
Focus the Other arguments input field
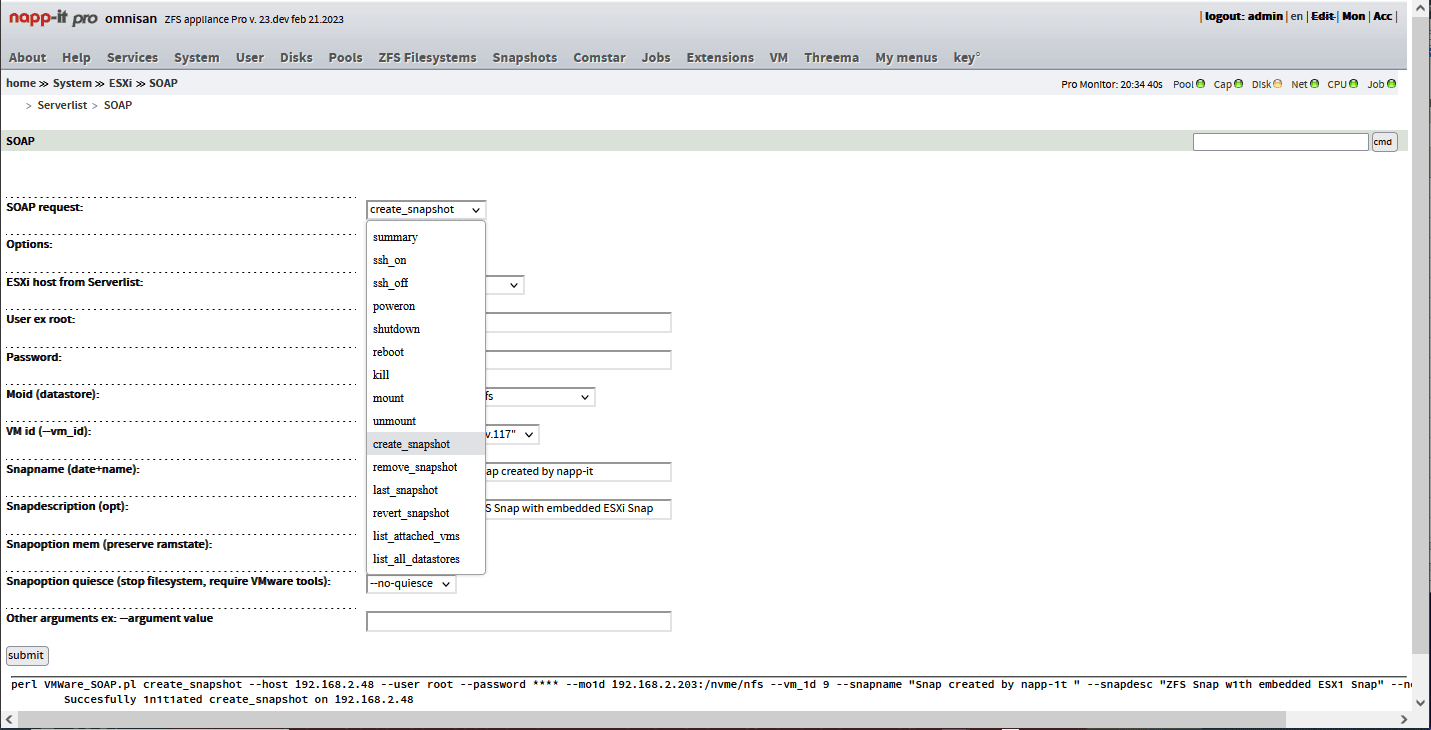click(519, 622)
